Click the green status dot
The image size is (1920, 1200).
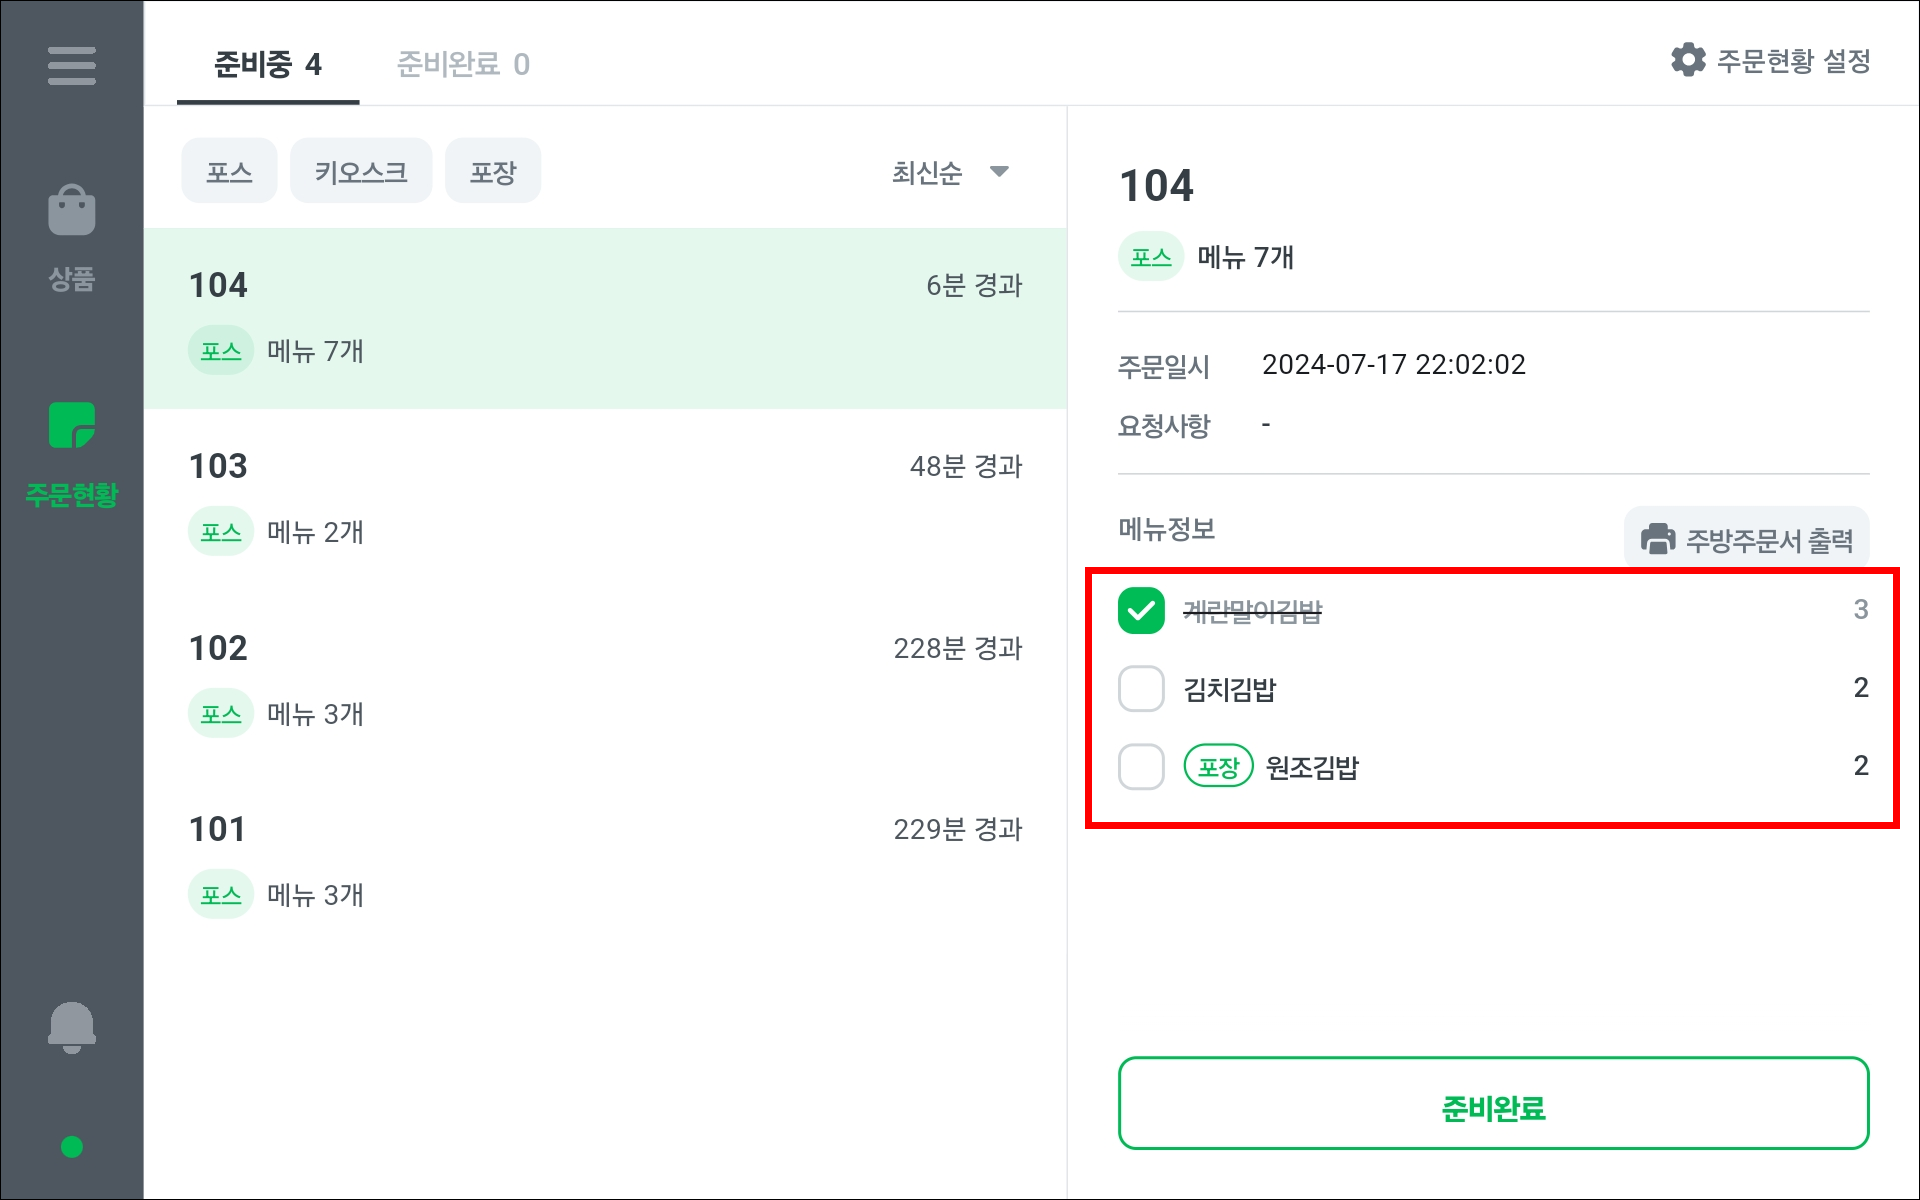coord(71,1147)
